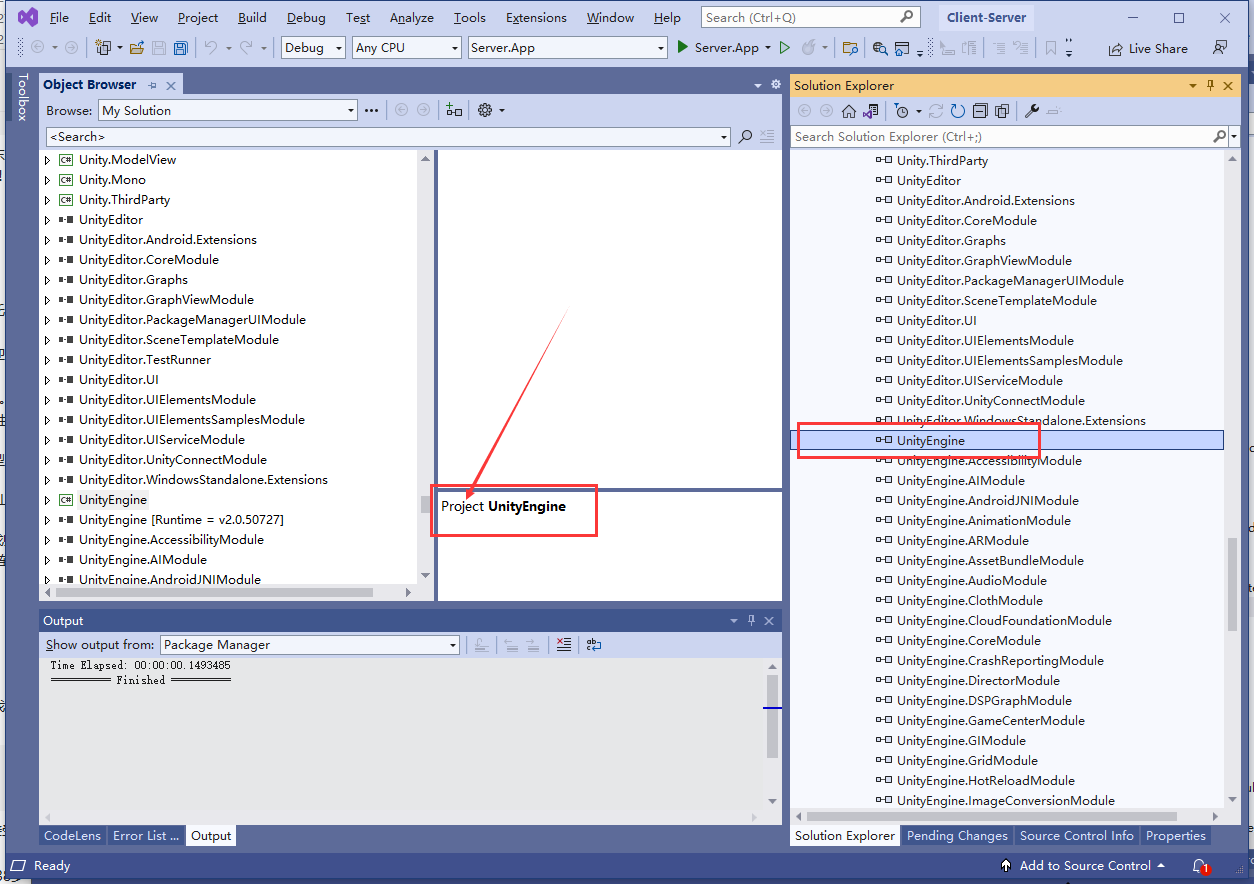Open the Analyze menu
This screenshot has height=884, width=1254.
coord(412,18)
